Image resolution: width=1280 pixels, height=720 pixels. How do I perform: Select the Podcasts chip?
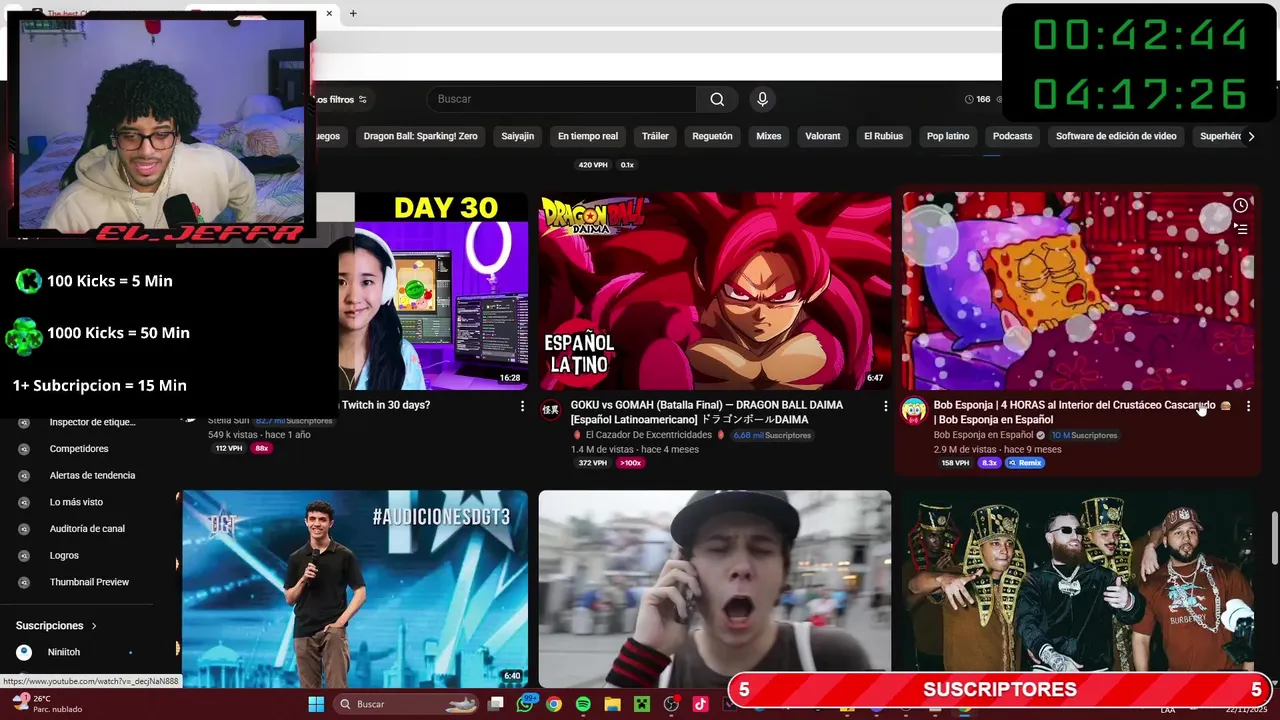coord(1012,136)
